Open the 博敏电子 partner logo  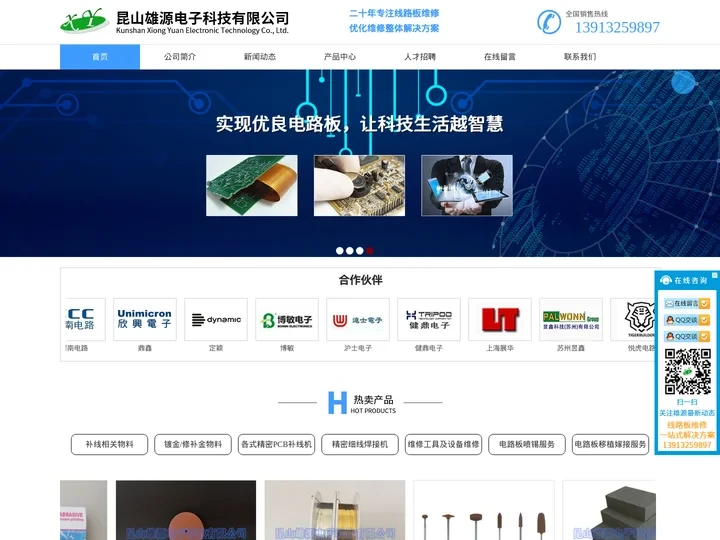click(x=287, y=319)
